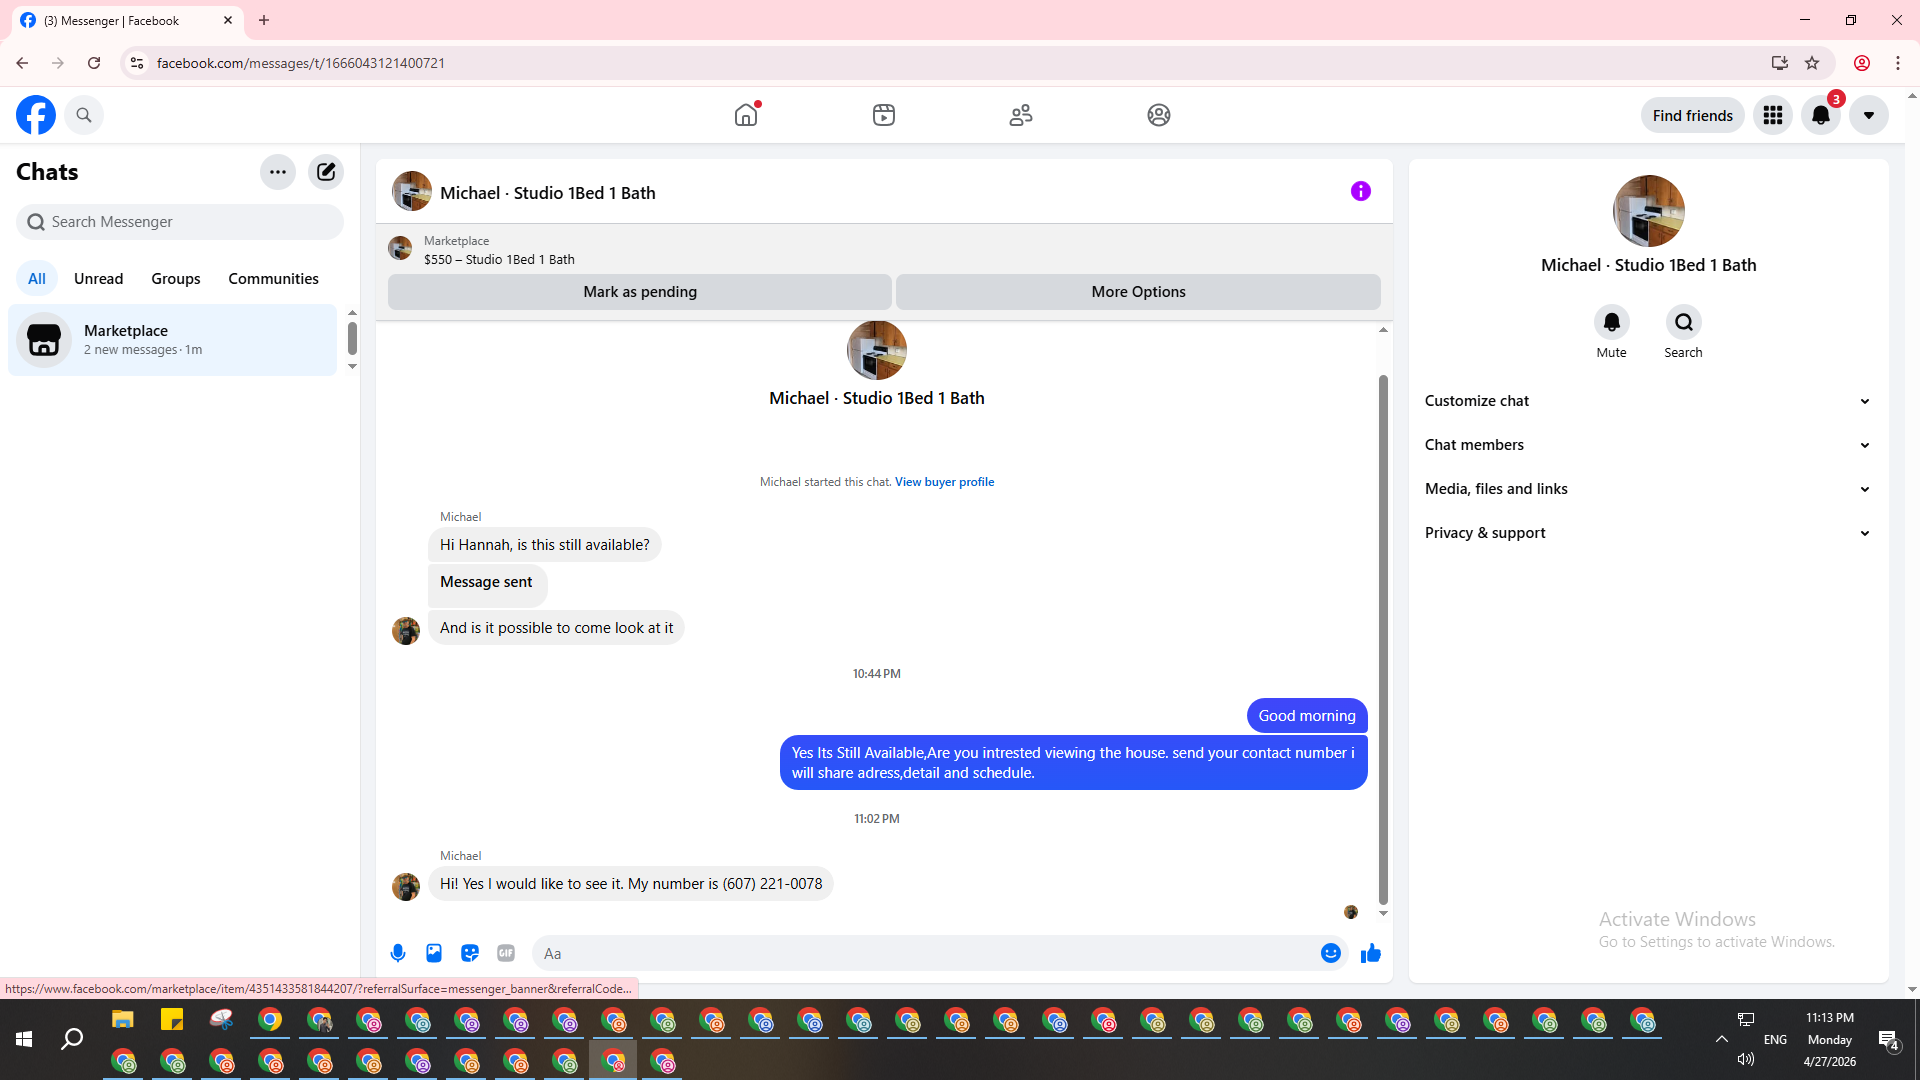Attach a photo with the image icon

pyautogui.click(x=434, y=953)
